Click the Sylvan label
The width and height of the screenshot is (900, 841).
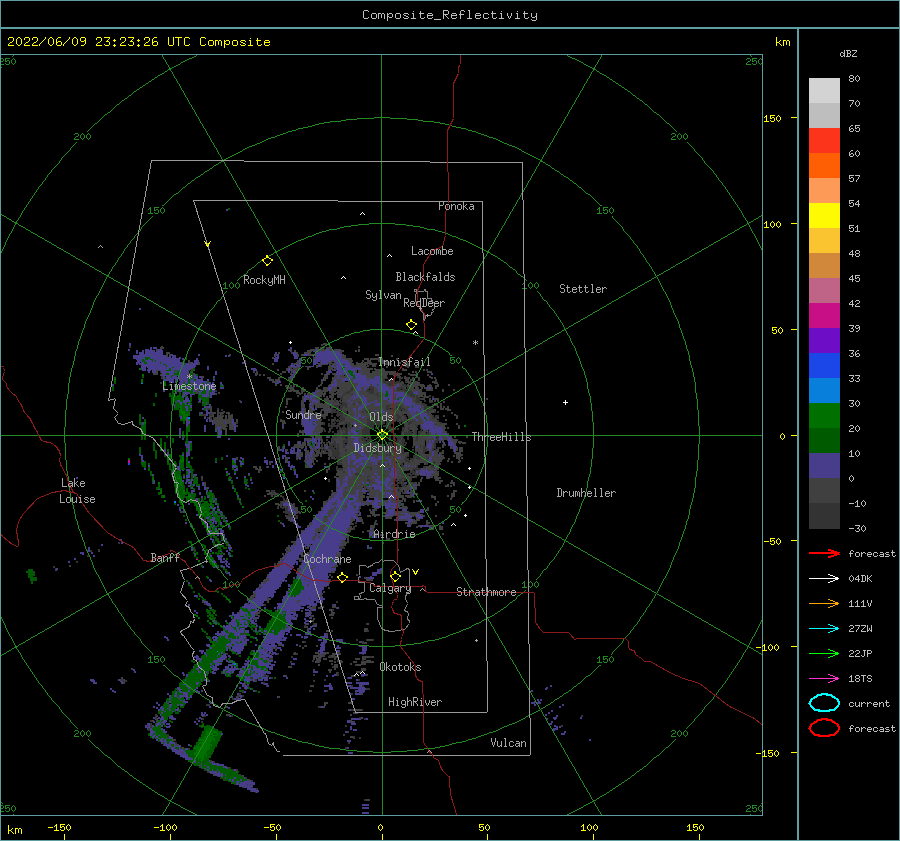point(383,295)
